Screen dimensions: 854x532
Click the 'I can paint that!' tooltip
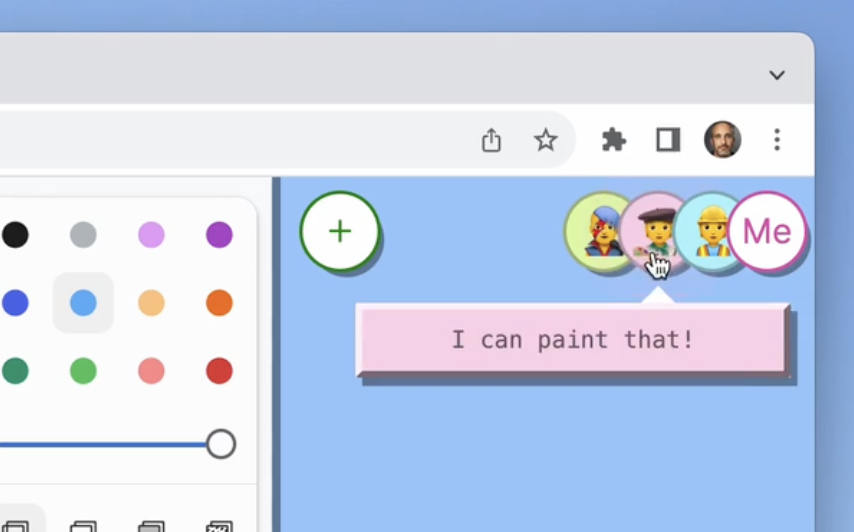(x=572, y=340)
